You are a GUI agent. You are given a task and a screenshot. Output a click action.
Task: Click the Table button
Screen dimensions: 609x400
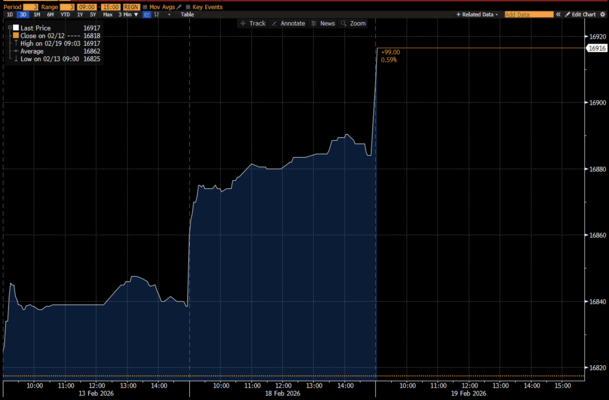point(187,15)
